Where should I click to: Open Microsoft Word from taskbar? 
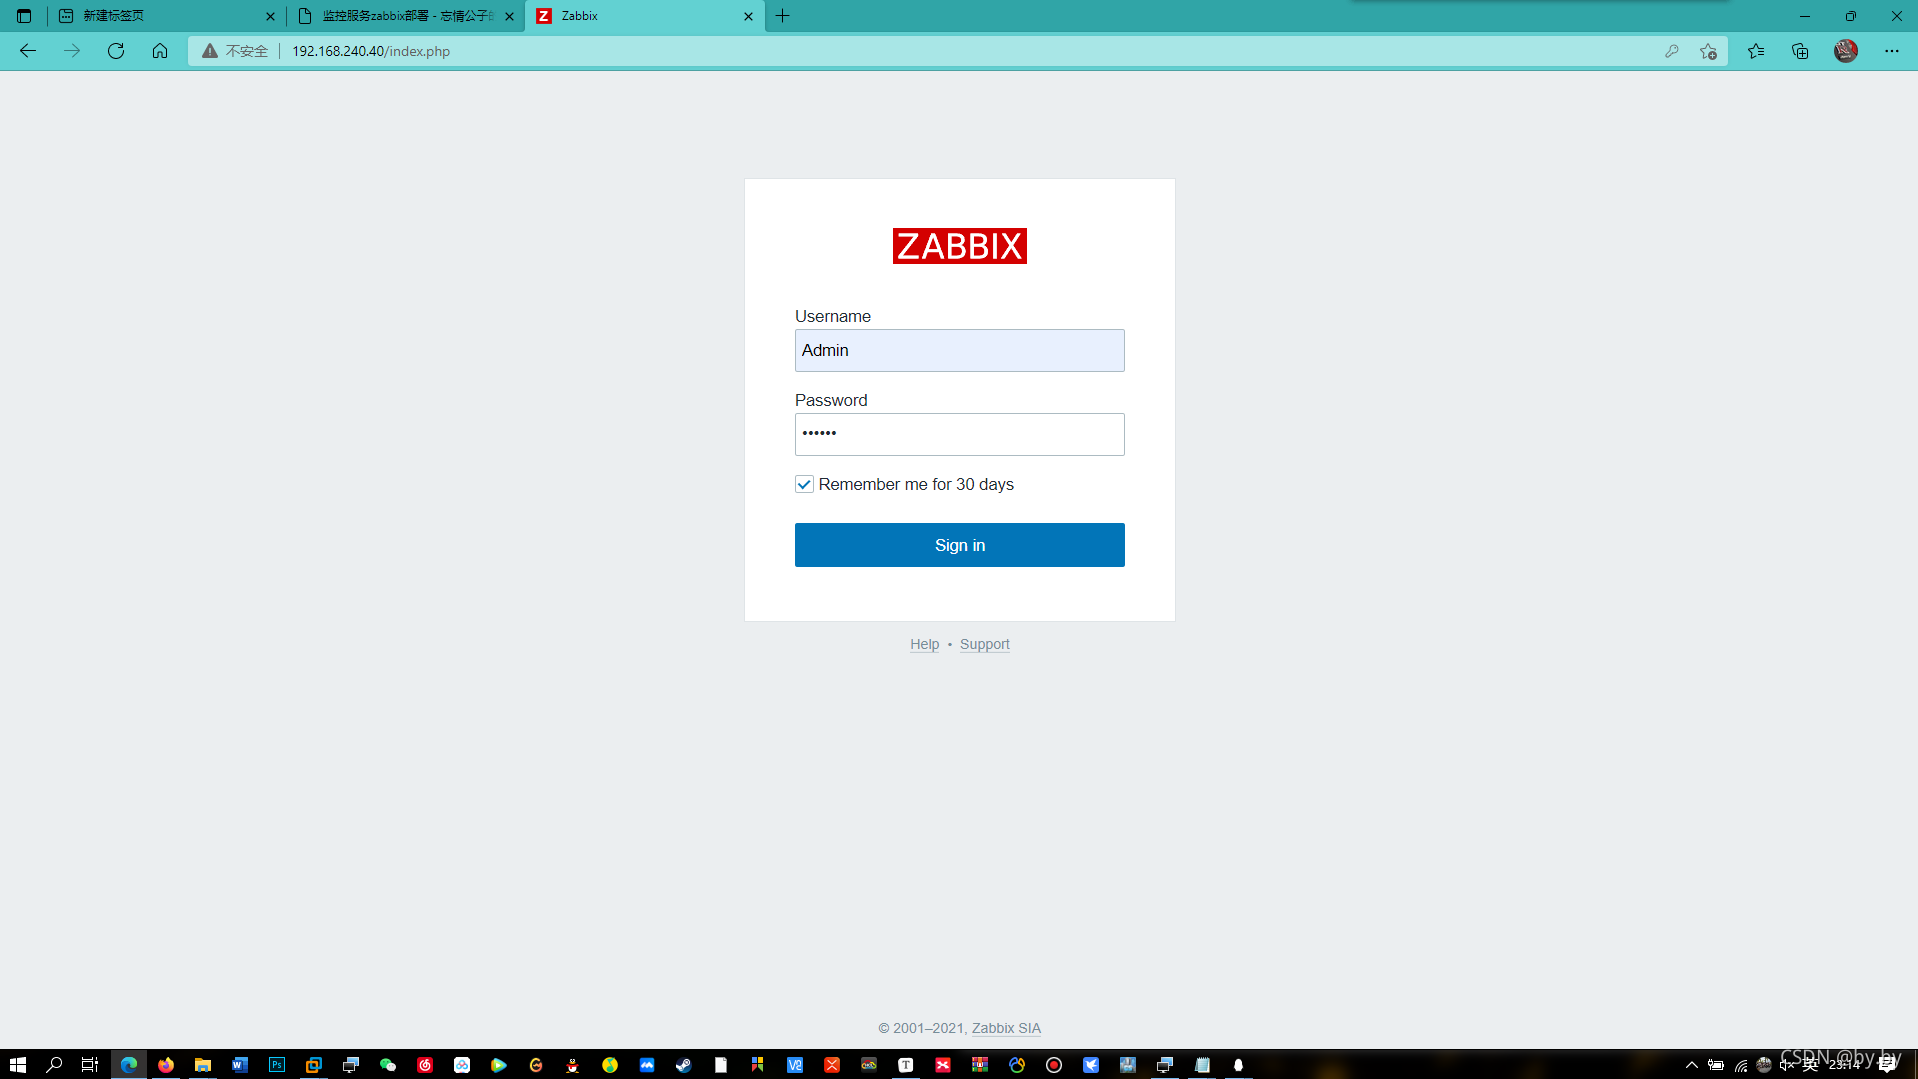(x=240, y=1065)
